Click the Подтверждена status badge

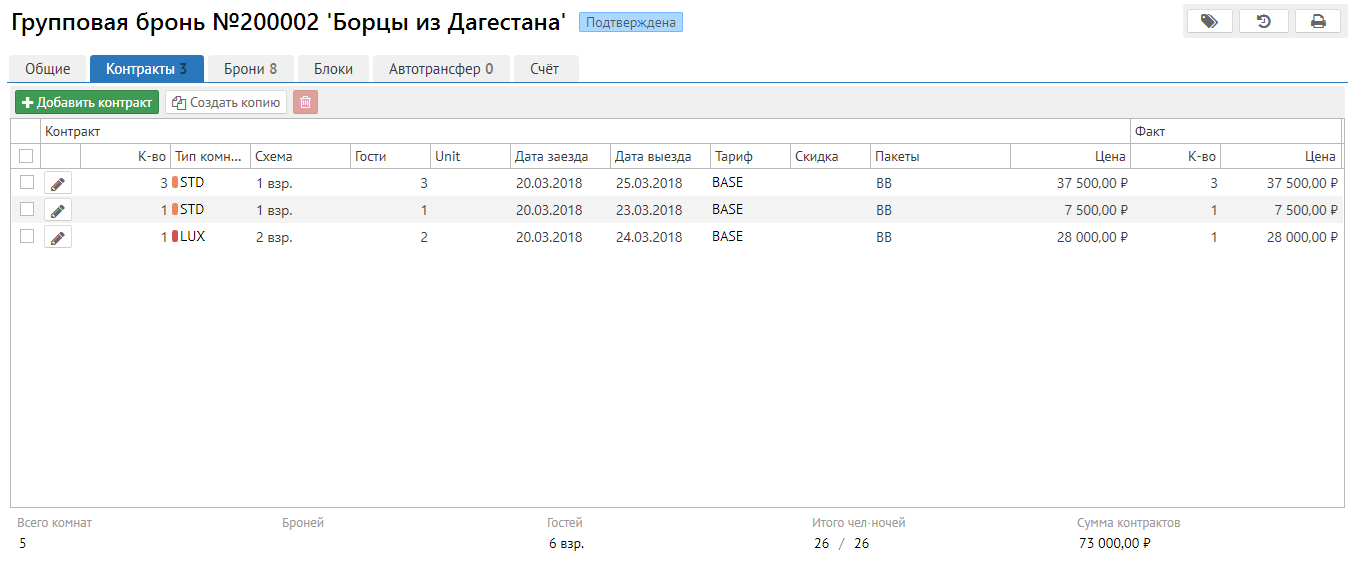pyautogui.click(x=630, y=22)
